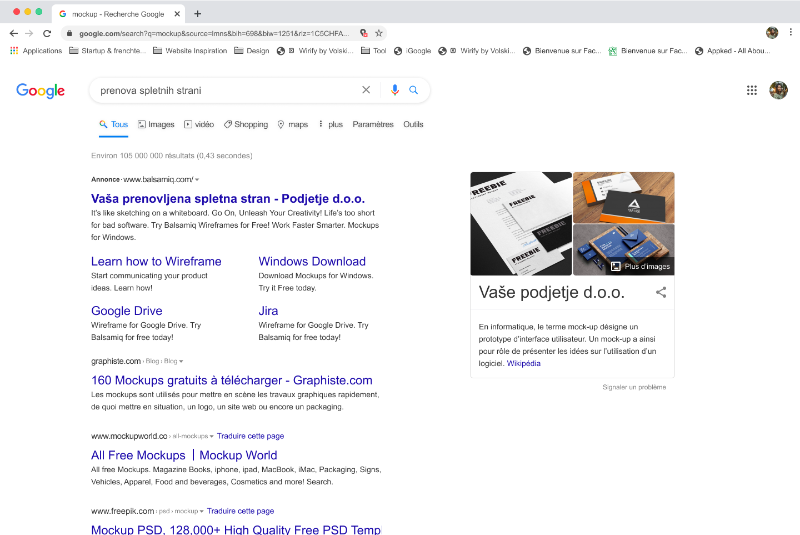The width and height of the screenshot is (800, 535).
Task: Expand the balsamiq.com ad URL dropdown arrow
Action: pos(197,179)
